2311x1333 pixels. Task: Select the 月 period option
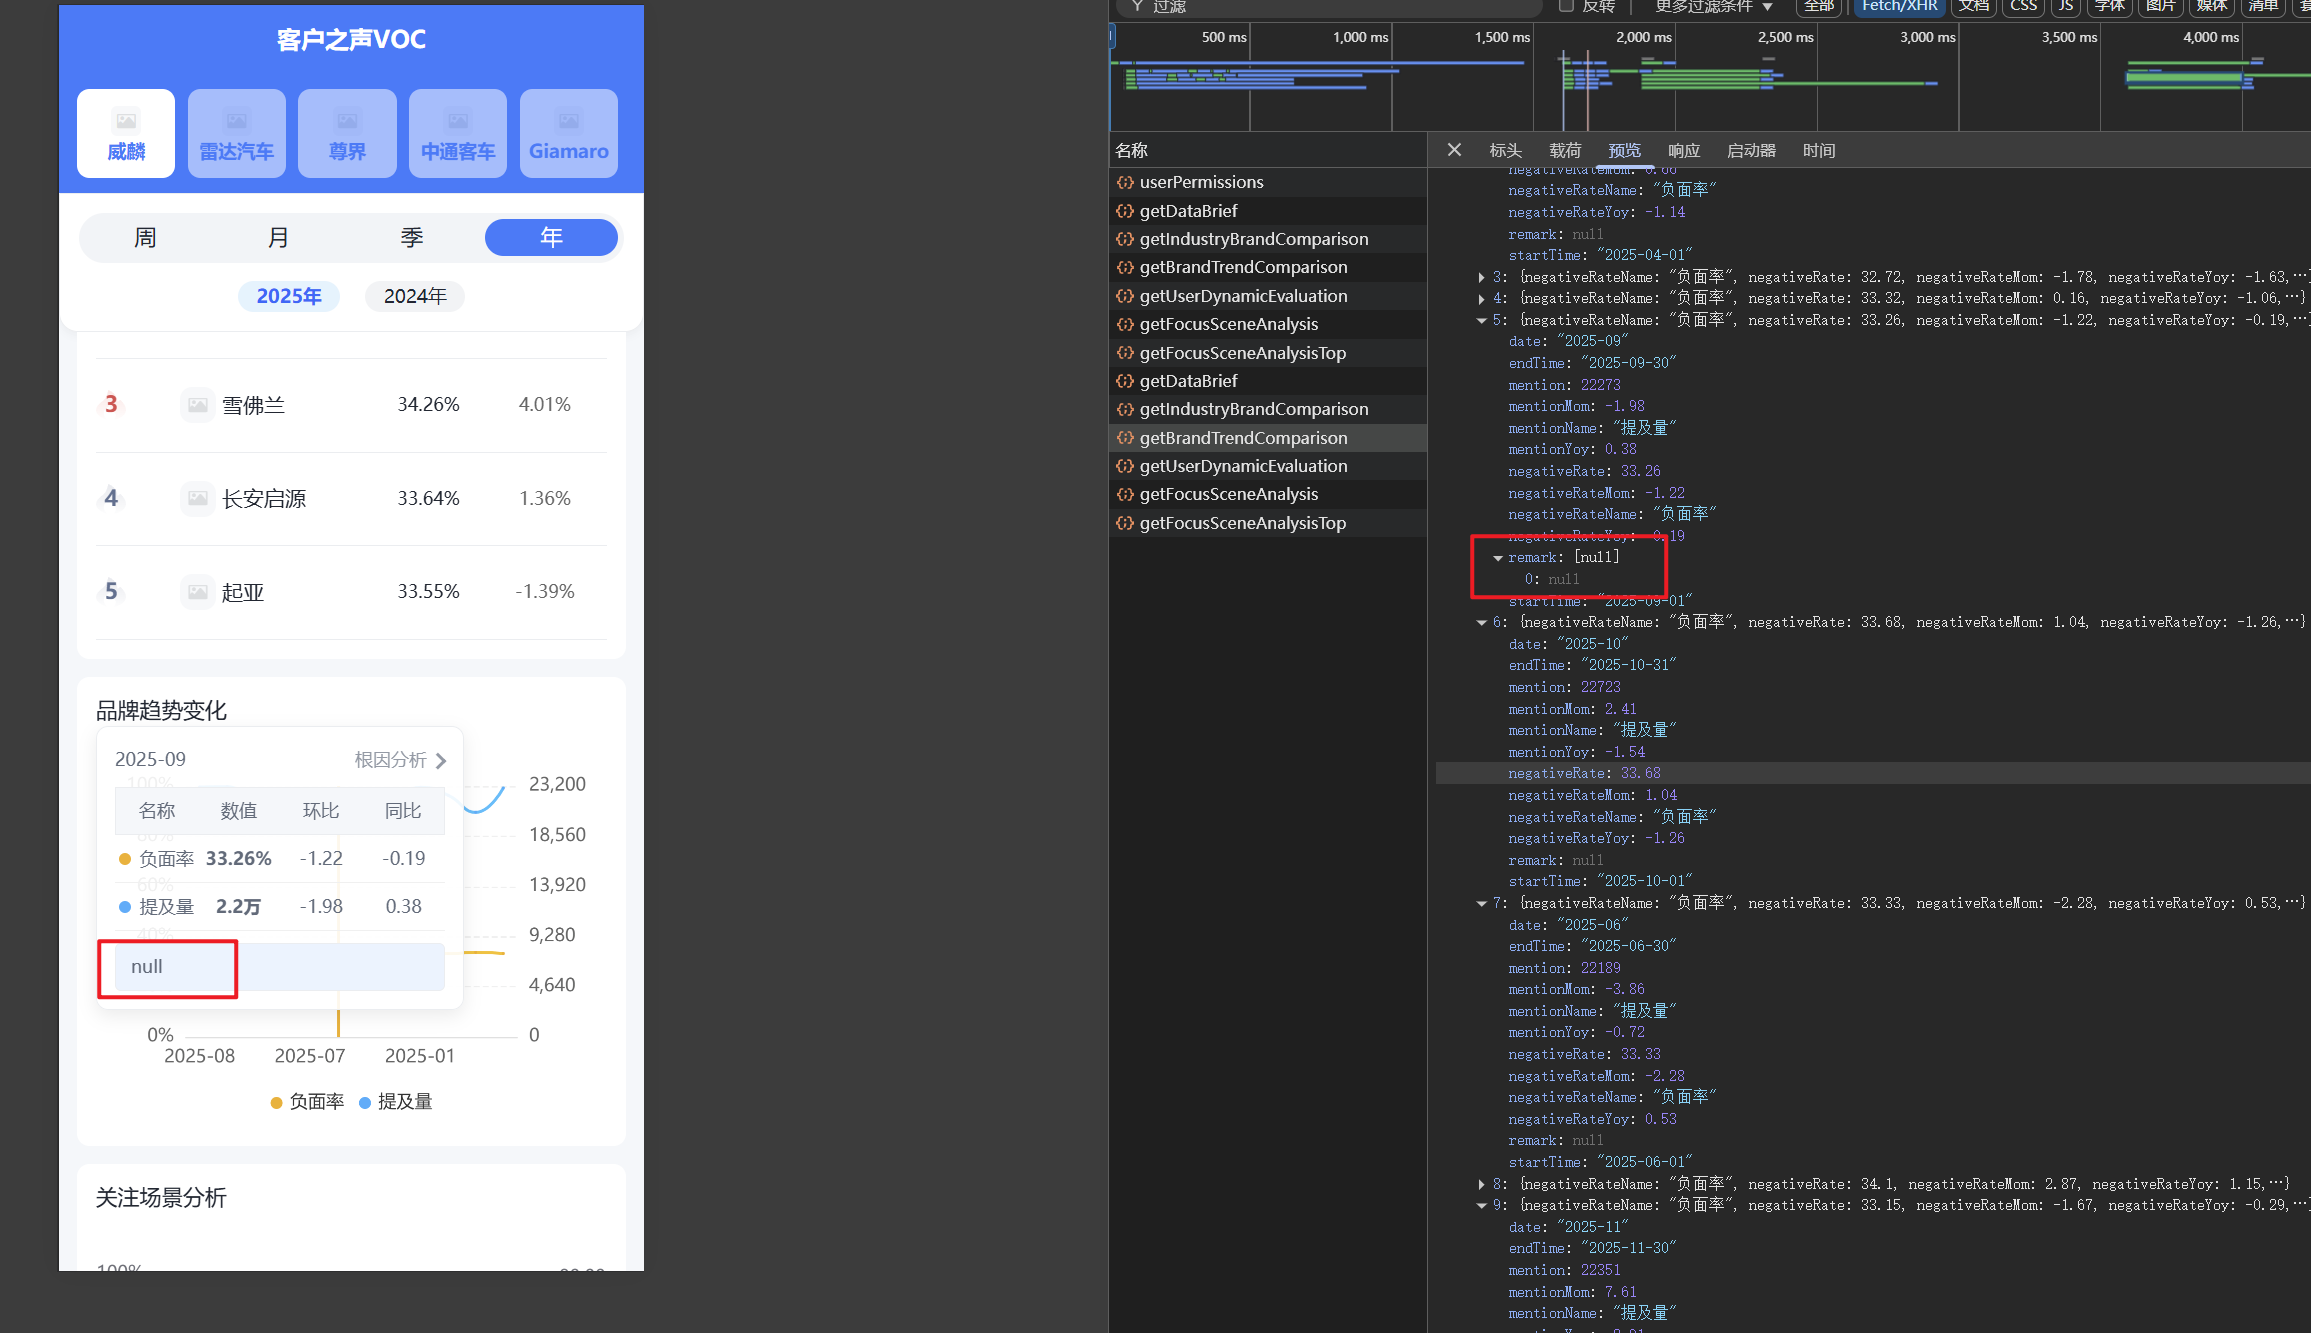[278, 238]
